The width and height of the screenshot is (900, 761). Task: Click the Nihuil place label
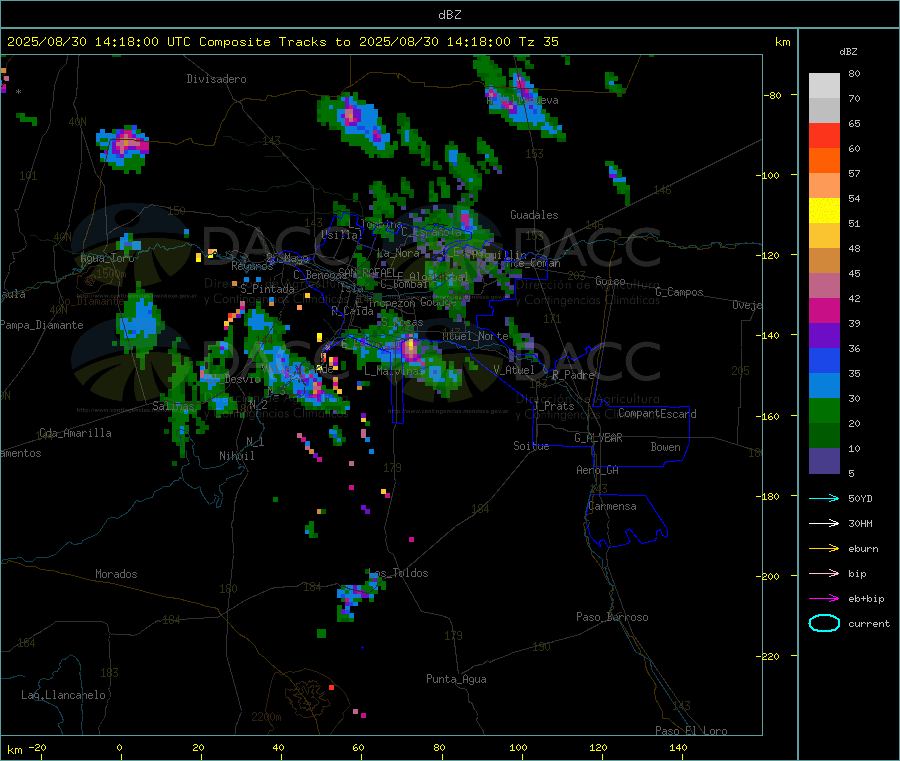point(236,456)
